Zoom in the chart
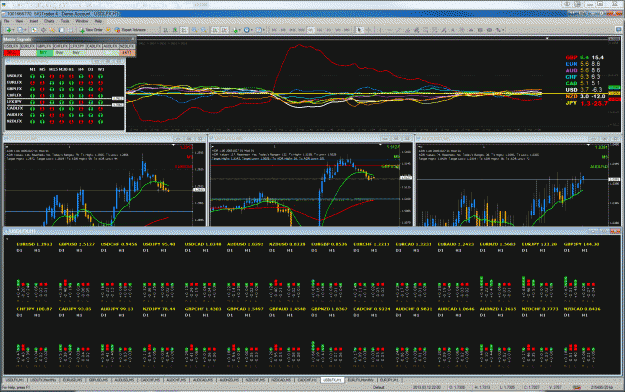Image resolution: width=625 pixels, height=392 pixels. coord(194,30)
